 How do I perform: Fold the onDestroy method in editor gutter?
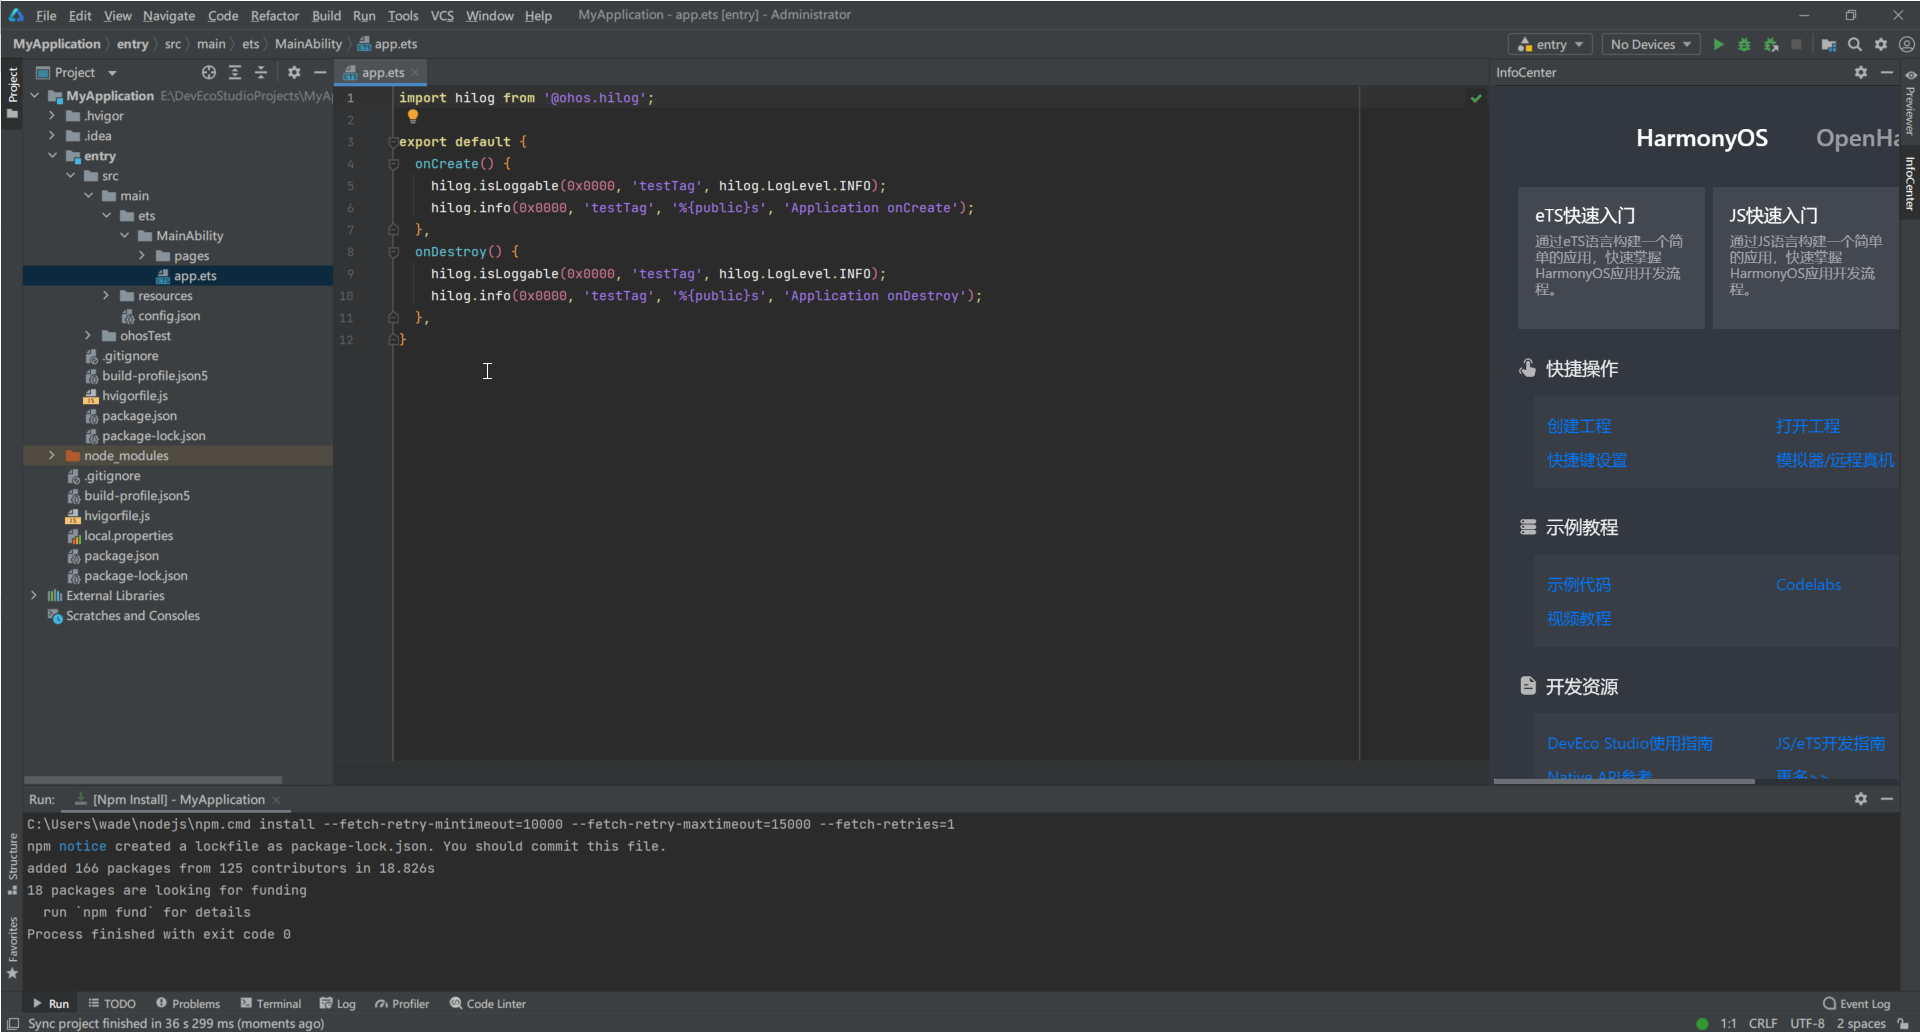[394, 252]
